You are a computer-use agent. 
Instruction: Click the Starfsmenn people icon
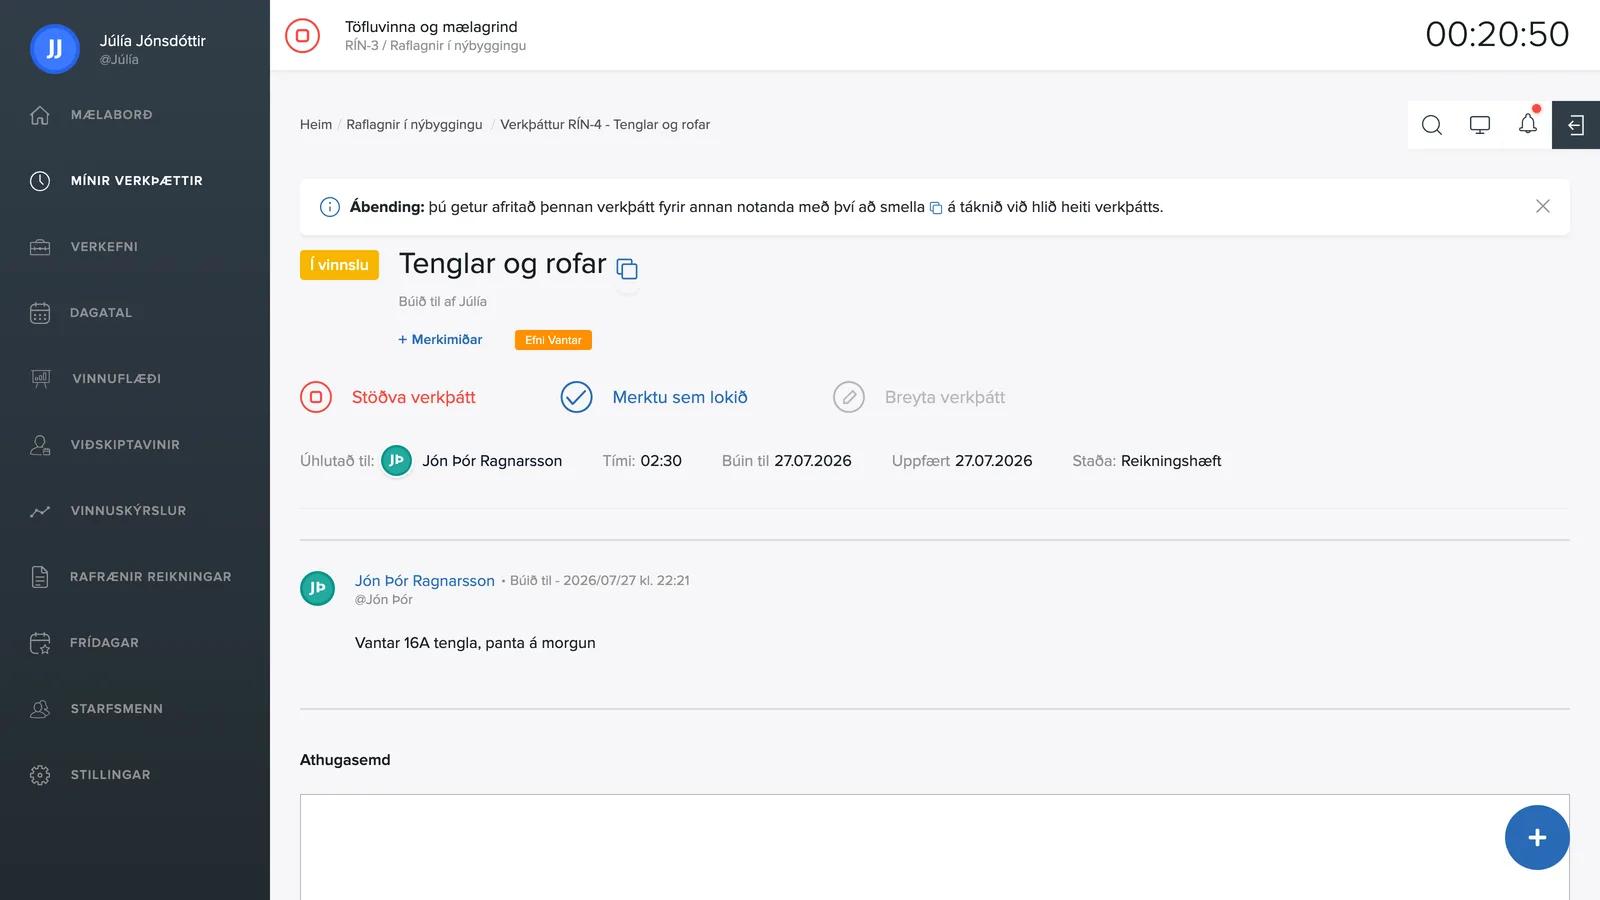[40, 709]
